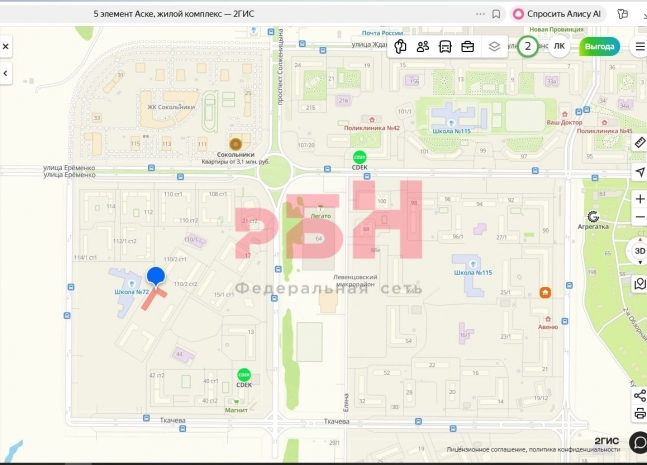Click the Левенцовский микрорайон label
Viewport: 647px width, 465px height.
(355, 281)
